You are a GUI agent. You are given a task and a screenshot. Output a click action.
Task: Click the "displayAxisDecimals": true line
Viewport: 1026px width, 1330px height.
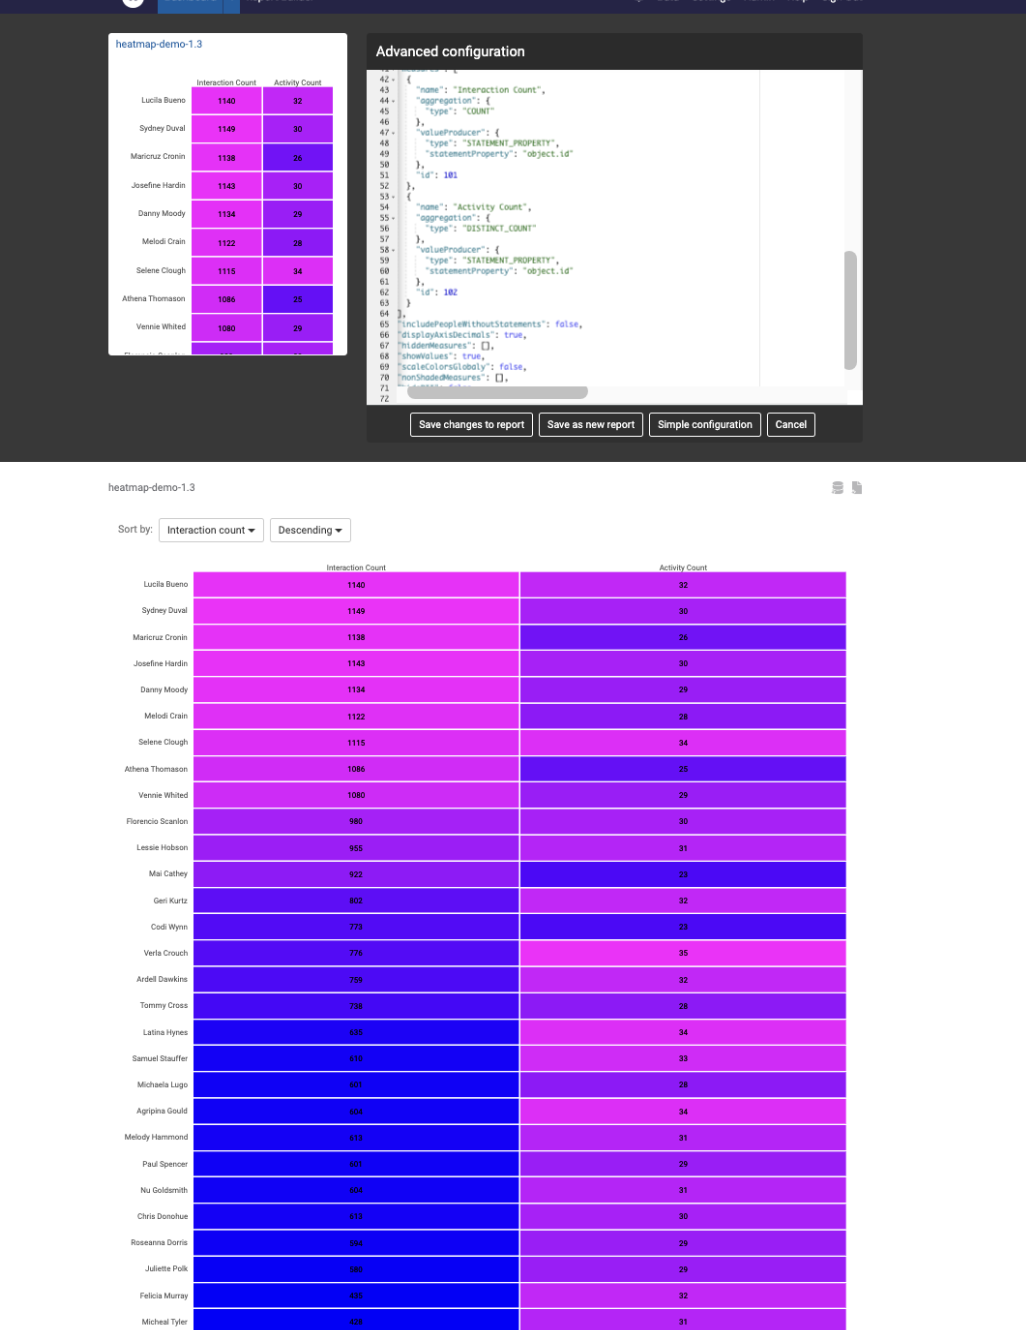(x=462, y=335)
